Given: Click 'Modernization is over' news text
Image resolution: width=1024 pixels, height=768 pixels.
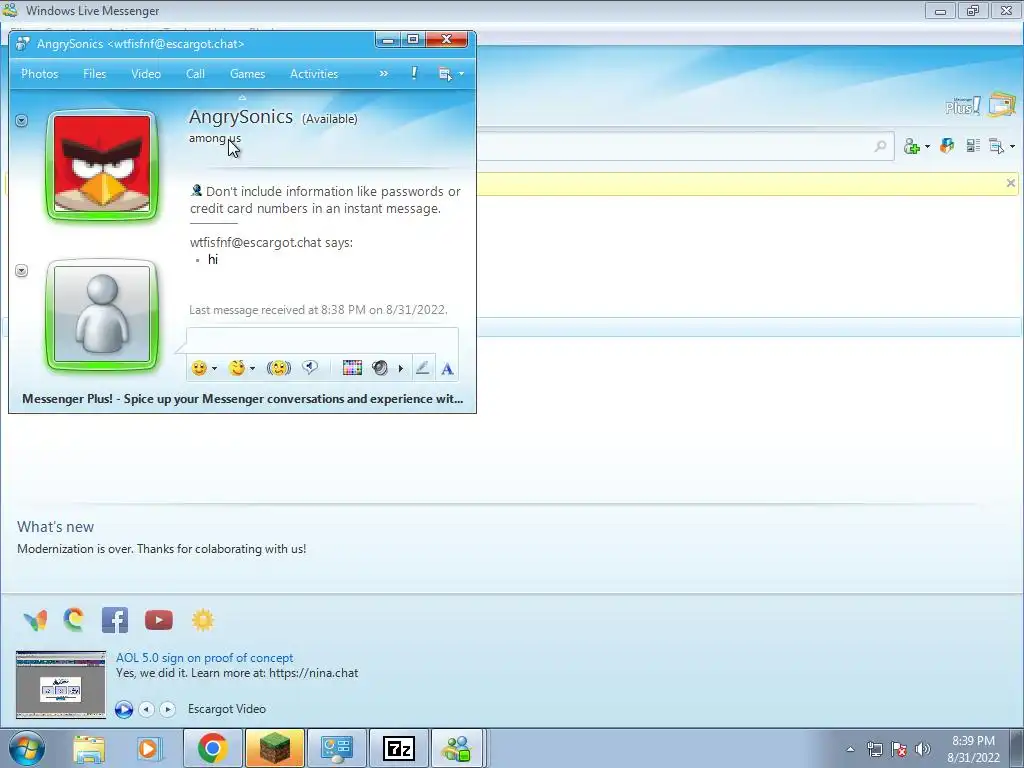Looking at the screenshot, I should (x=161, y=549).
